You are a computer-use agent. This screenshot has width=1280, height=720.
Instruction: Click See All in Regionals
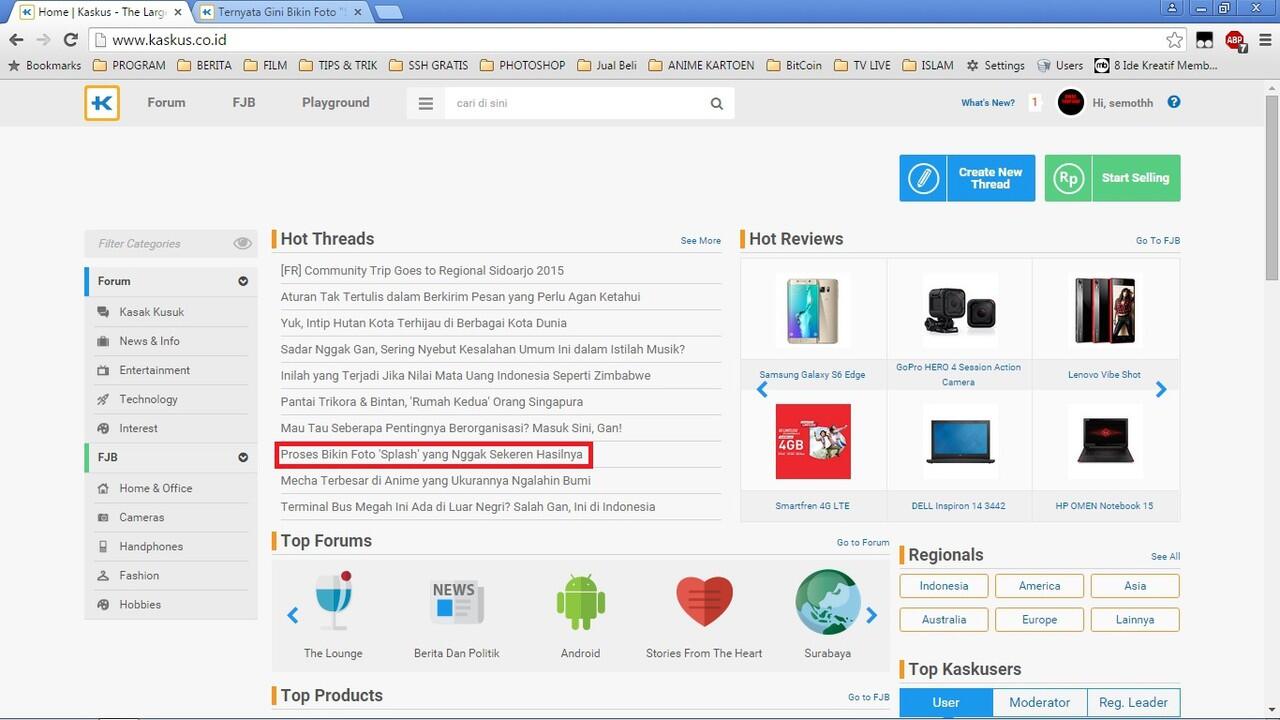1165,557
